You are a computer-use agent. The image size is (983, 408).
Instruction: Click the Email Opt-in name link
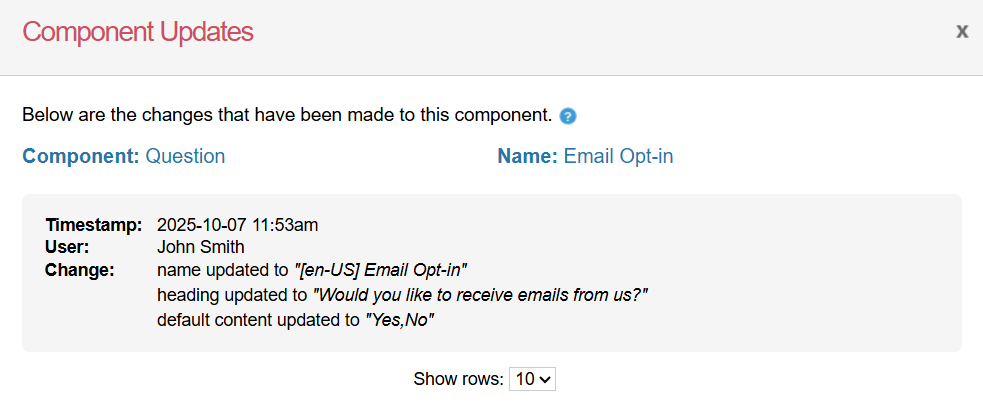618,156
